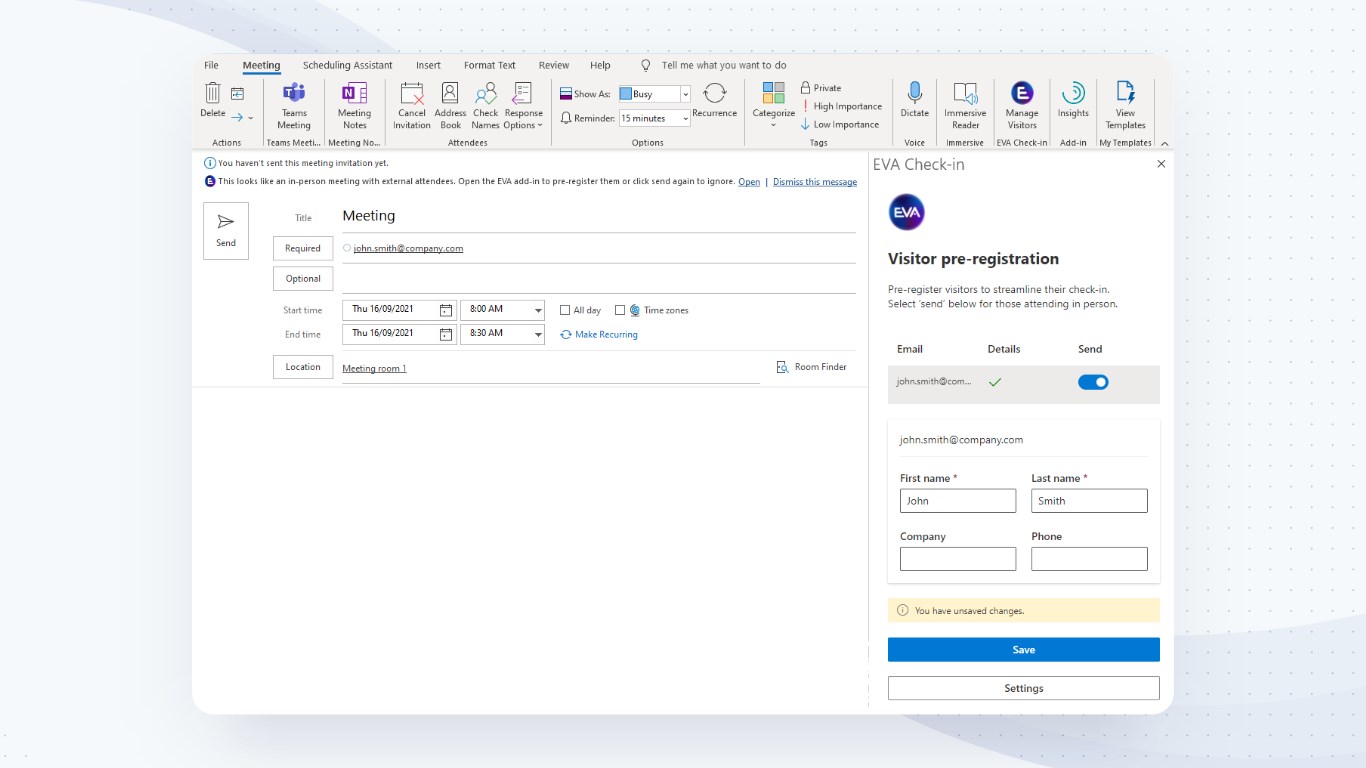Expand start time 8:00 AM dropdown

538,310
